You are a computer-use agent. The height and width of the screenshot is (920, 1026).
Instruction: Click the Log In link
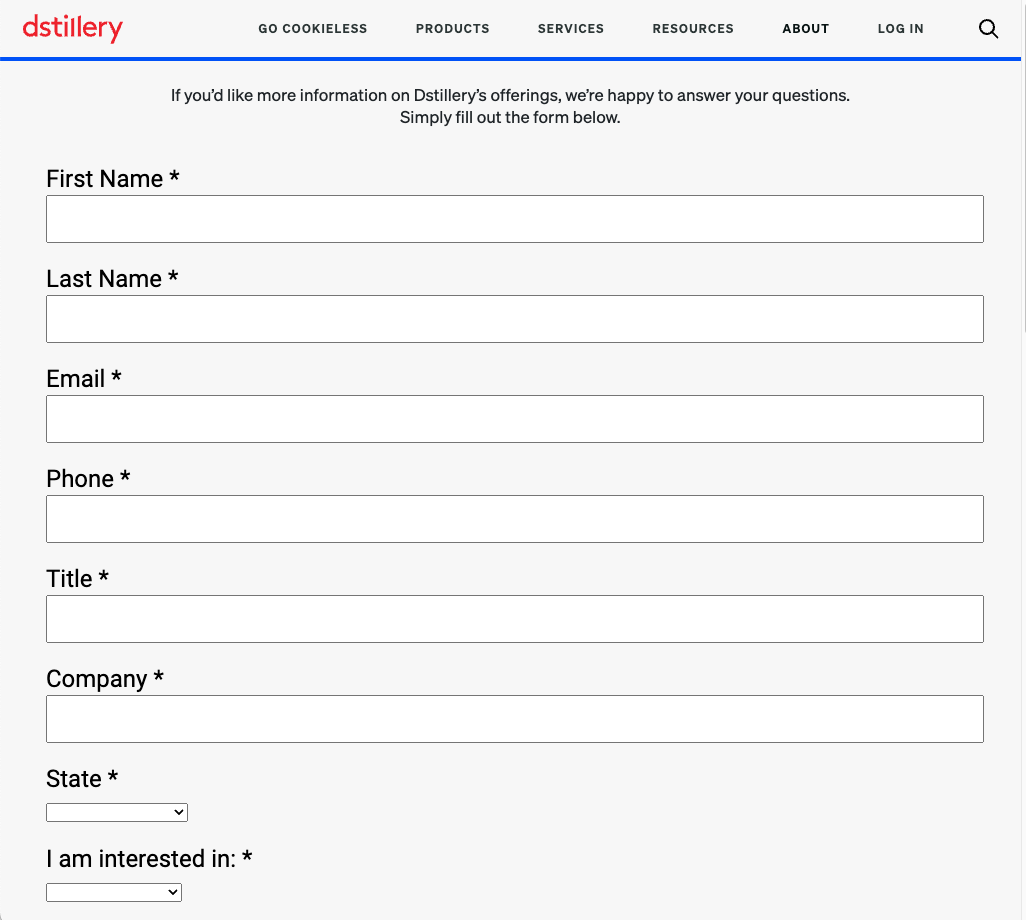pos(900,29)
